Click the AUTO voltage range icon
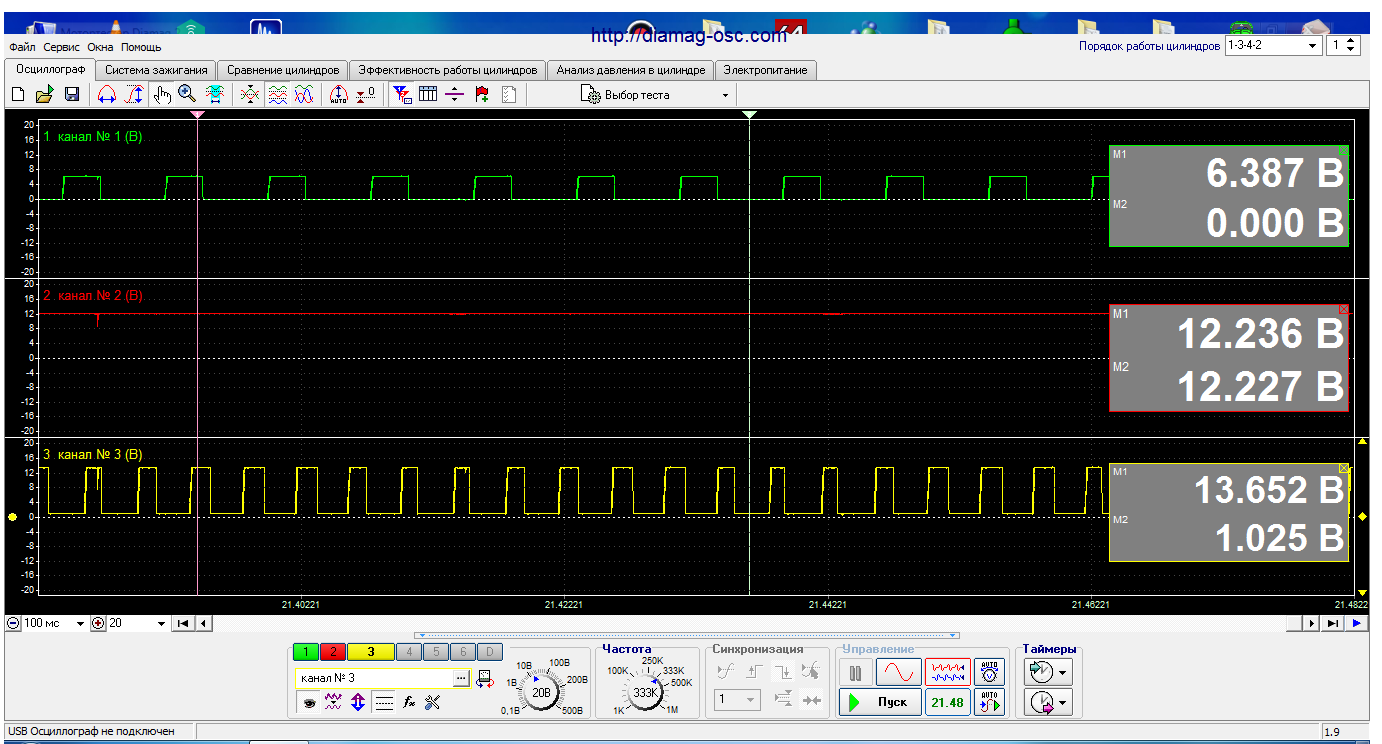 coord(990,672)
